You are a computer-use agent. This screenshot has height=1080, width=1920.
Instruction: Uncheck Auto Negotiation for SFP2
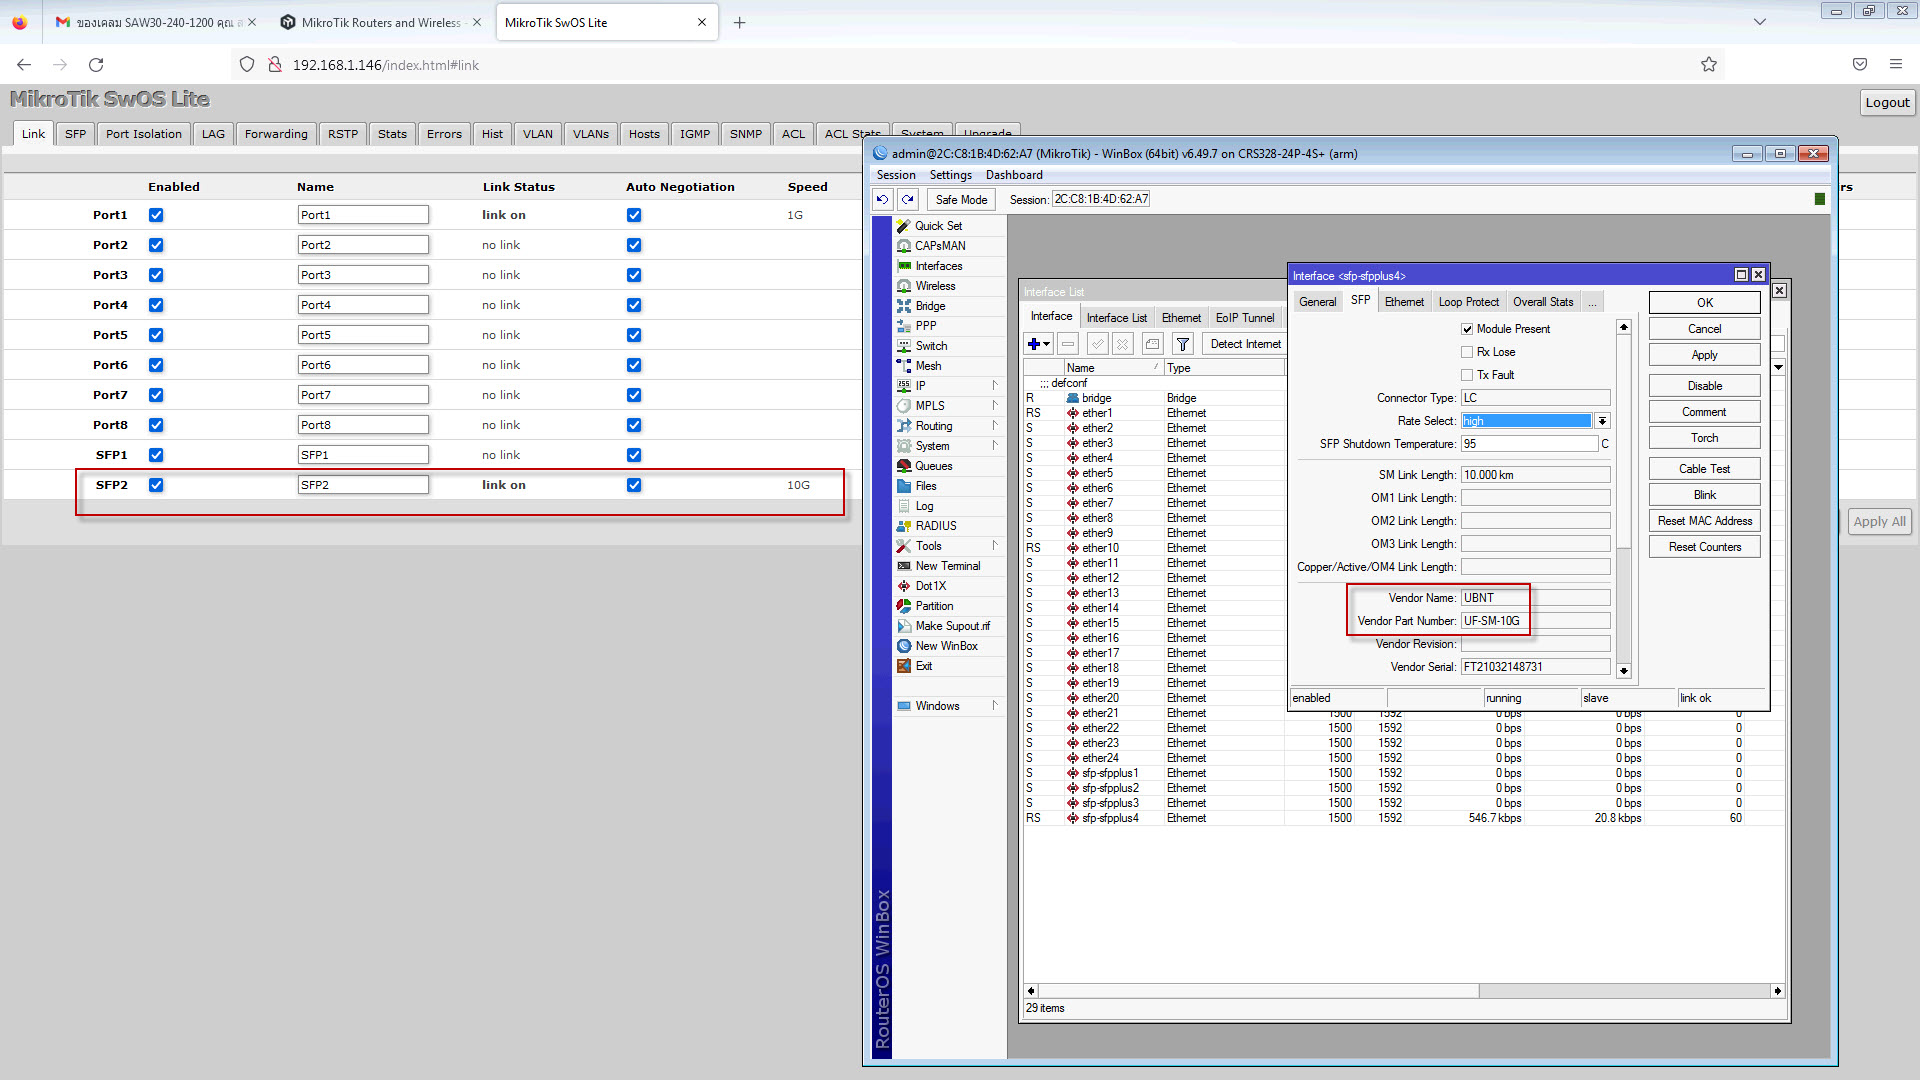[634, 485]
